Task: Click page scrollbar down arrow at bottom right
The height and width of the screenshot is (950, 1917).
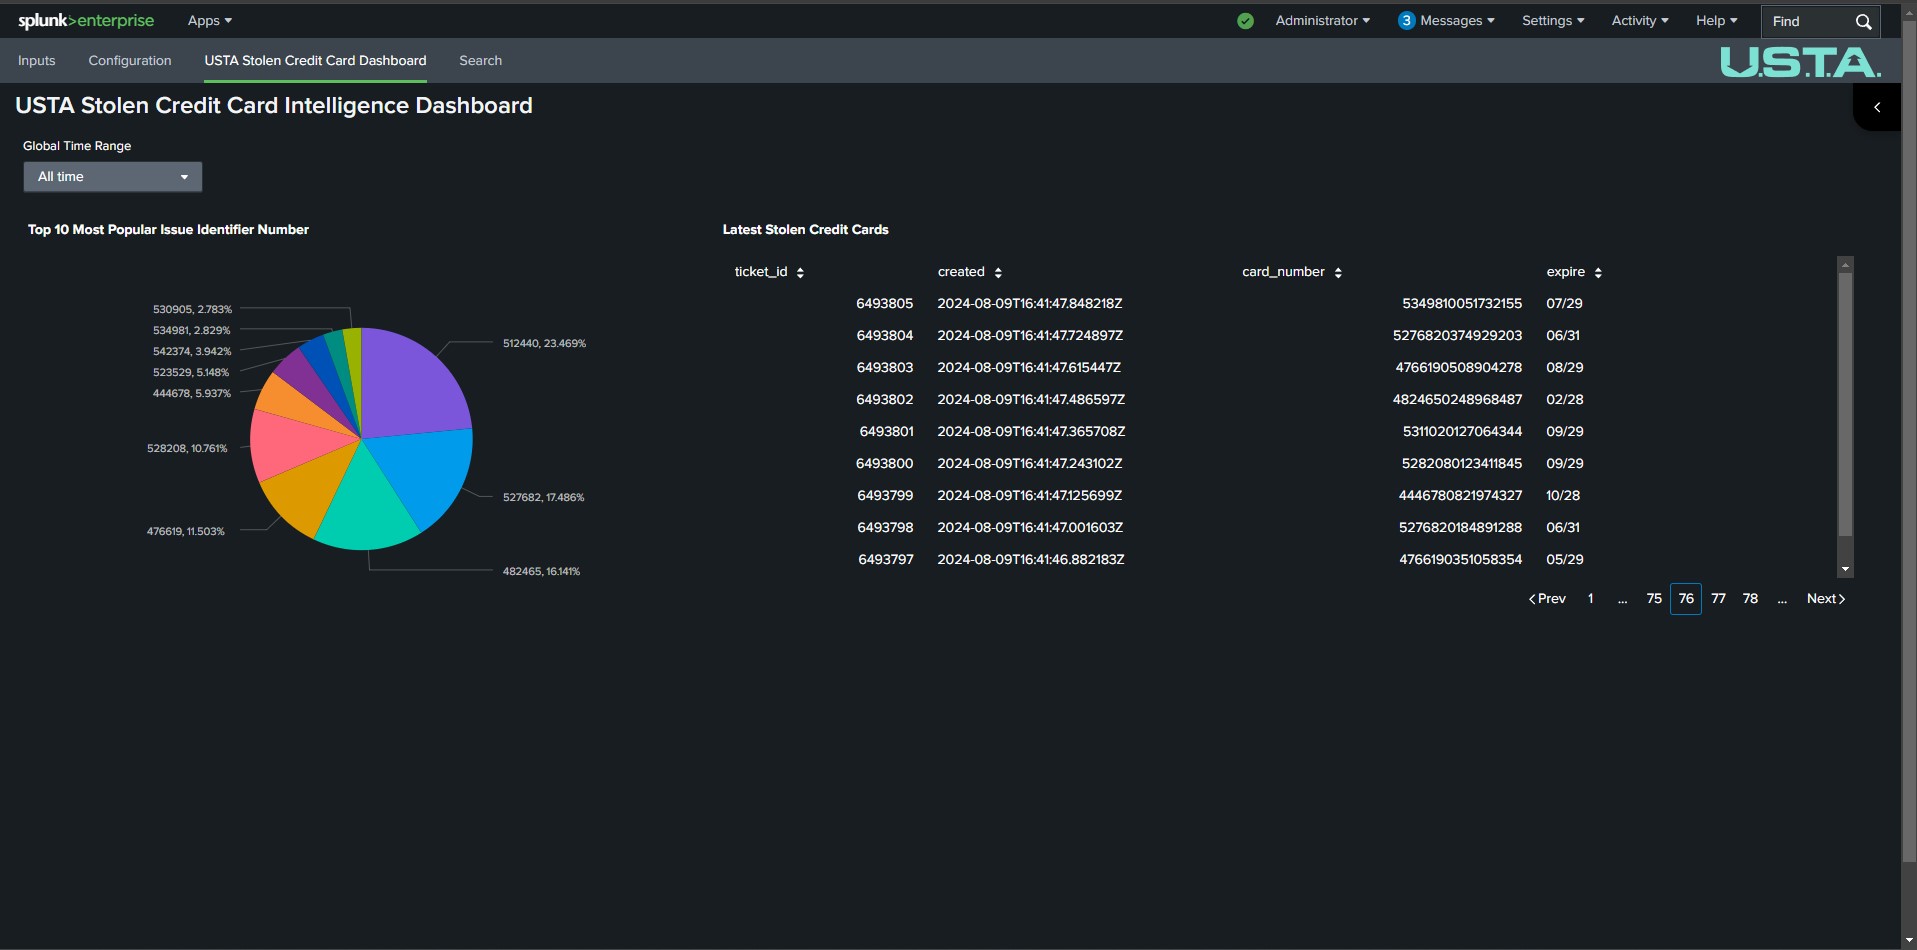Action: (1909, 941)
